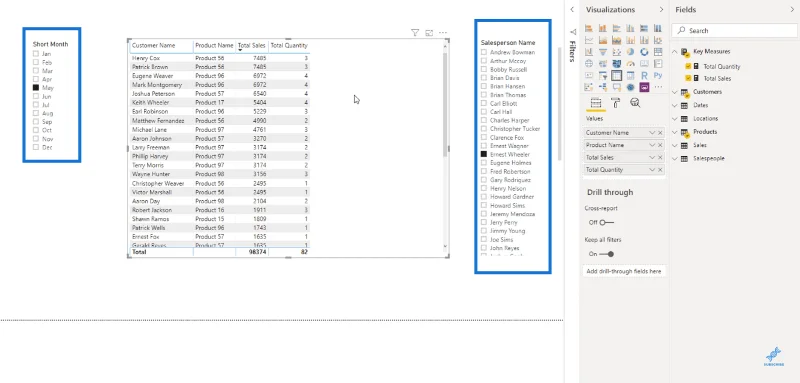Image resolution: width=800 pixels, height=383 pixels.
Task: Switch to the Analytics magnifier tab
Action: 635,103
